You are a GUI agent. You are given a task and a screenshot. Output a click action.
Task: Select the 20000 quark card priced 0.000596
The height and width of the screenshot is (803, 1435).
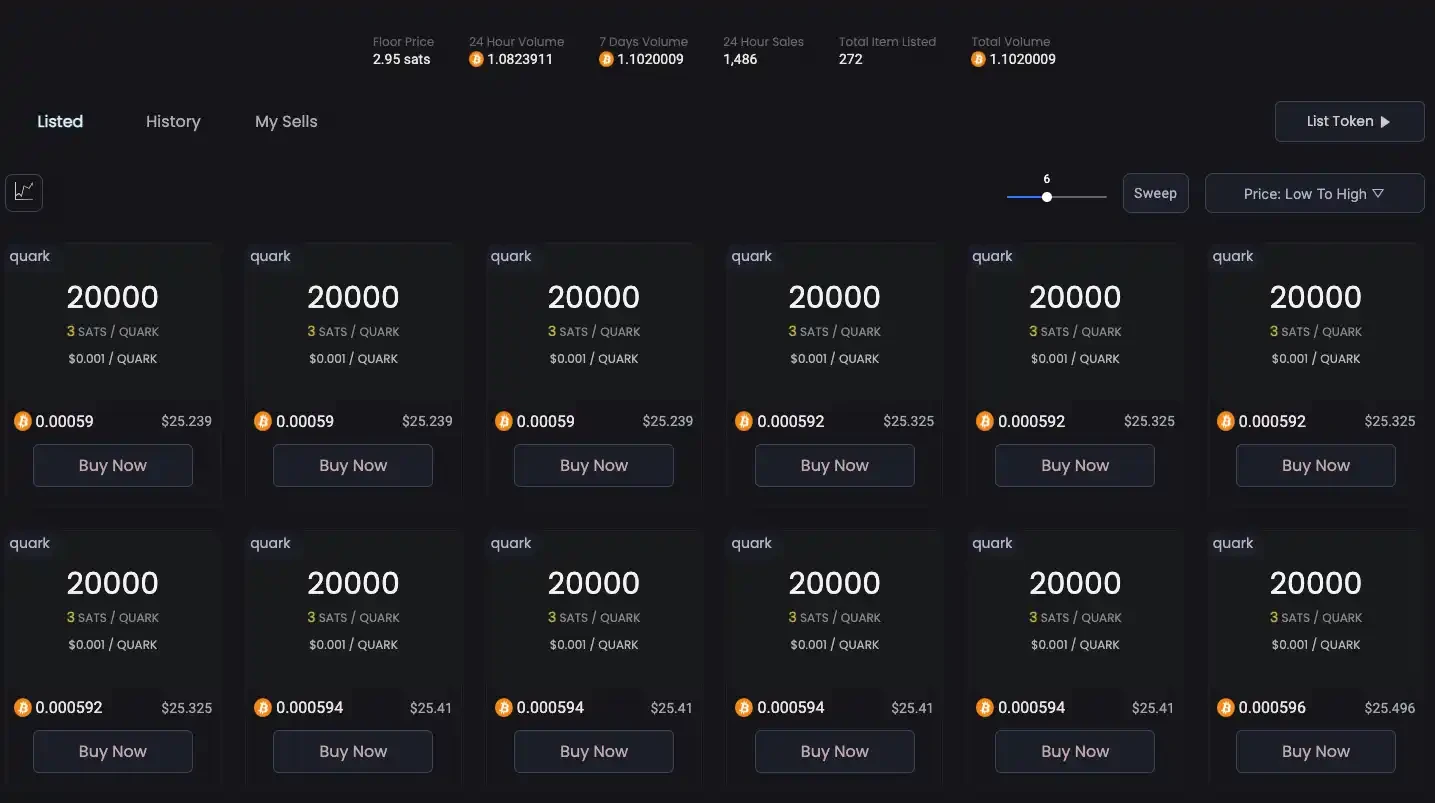(1315, 600)
